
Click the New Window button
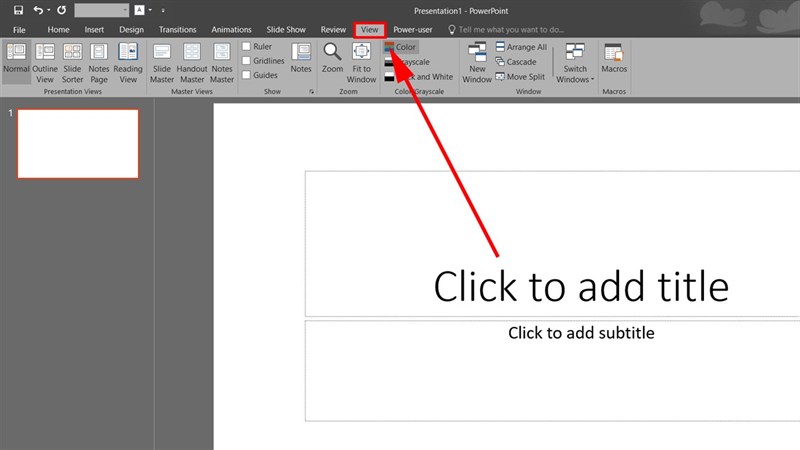point(477,63)
